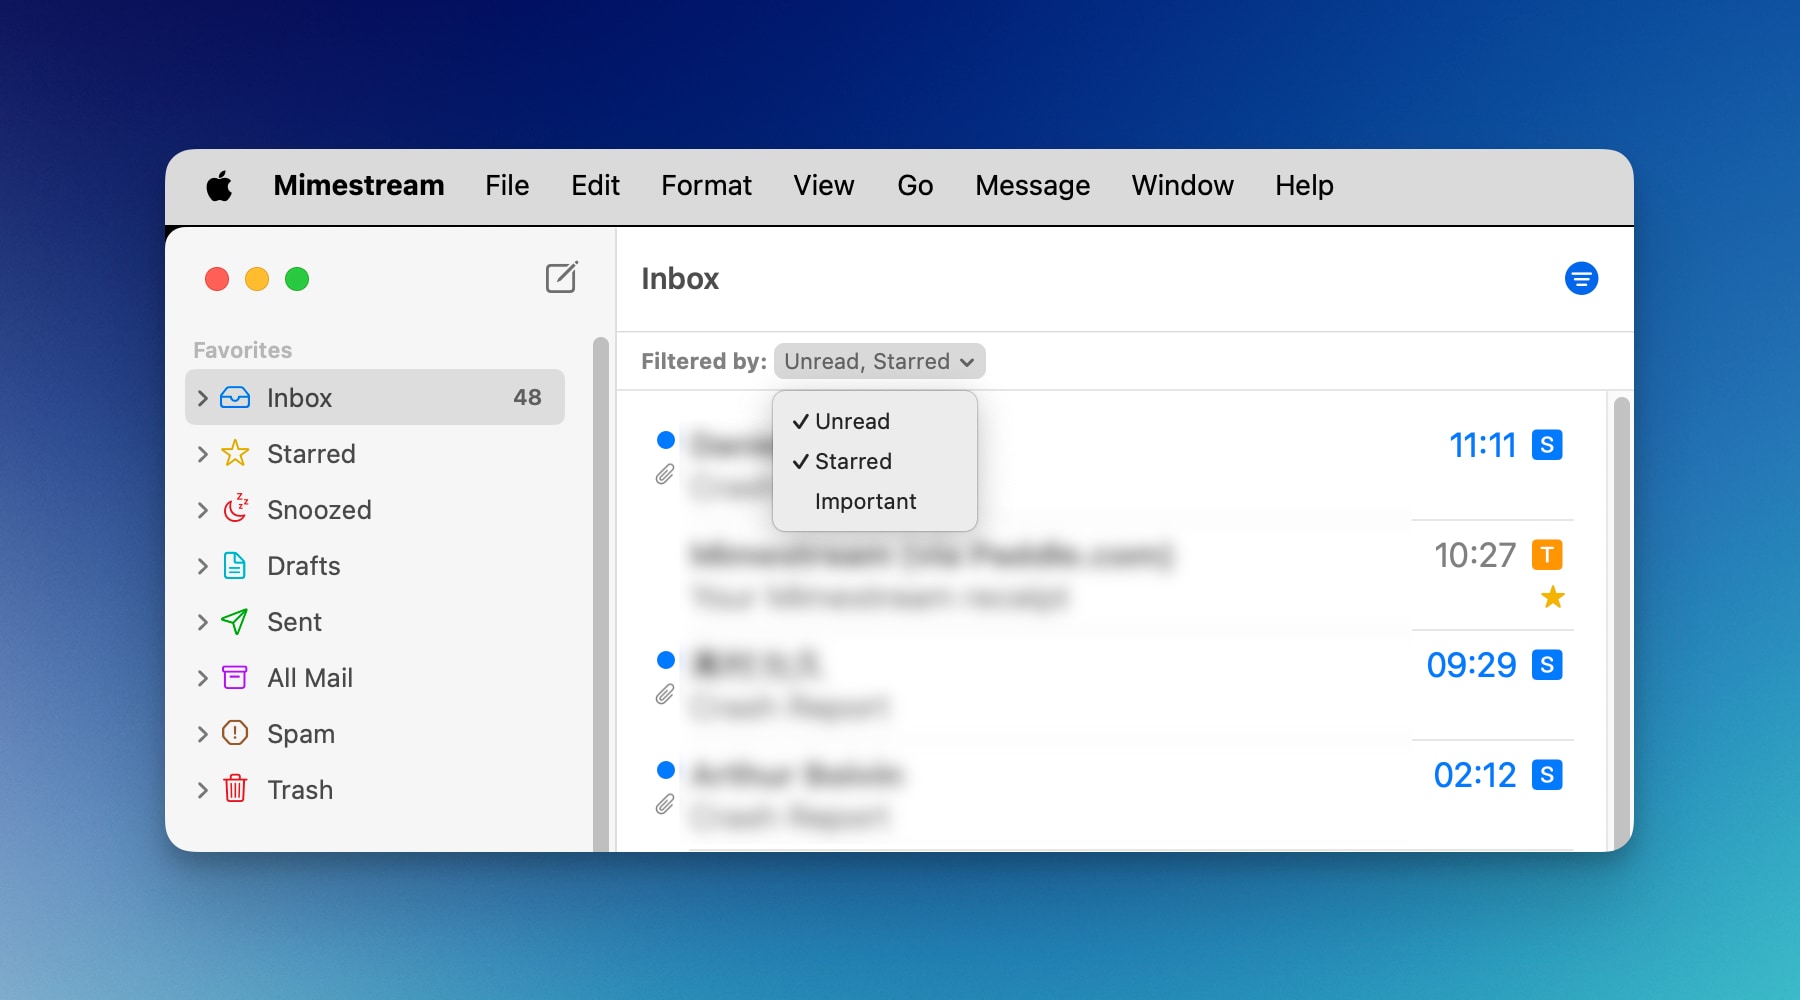The image size is (1800, 1000).
Task: Open the View menu
Action: [x=824, y=185]
